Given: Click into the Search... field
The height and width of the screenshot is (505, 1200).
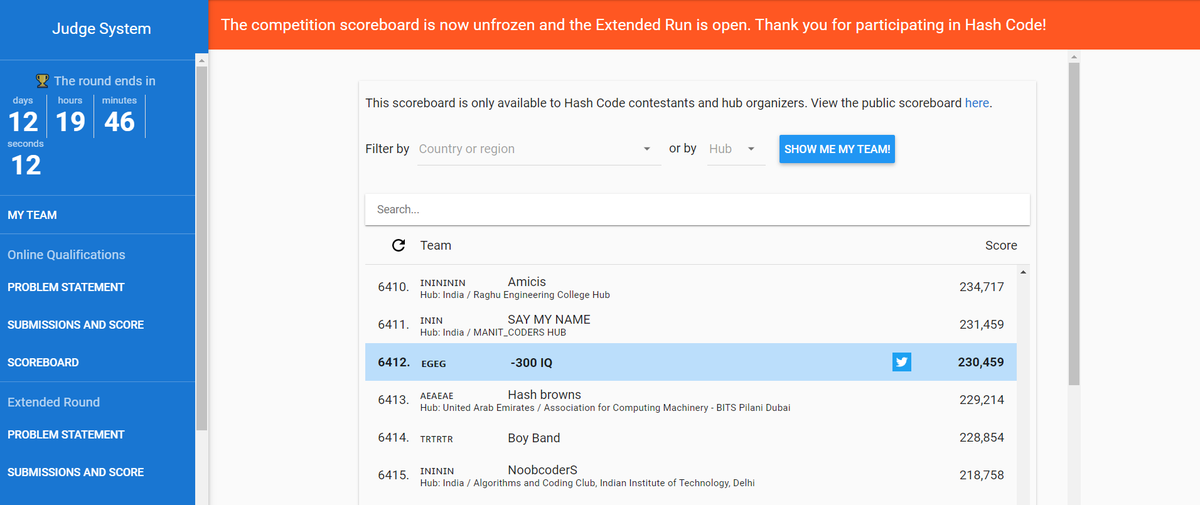Looking at the screenshot, I should (x=697, y=210).
